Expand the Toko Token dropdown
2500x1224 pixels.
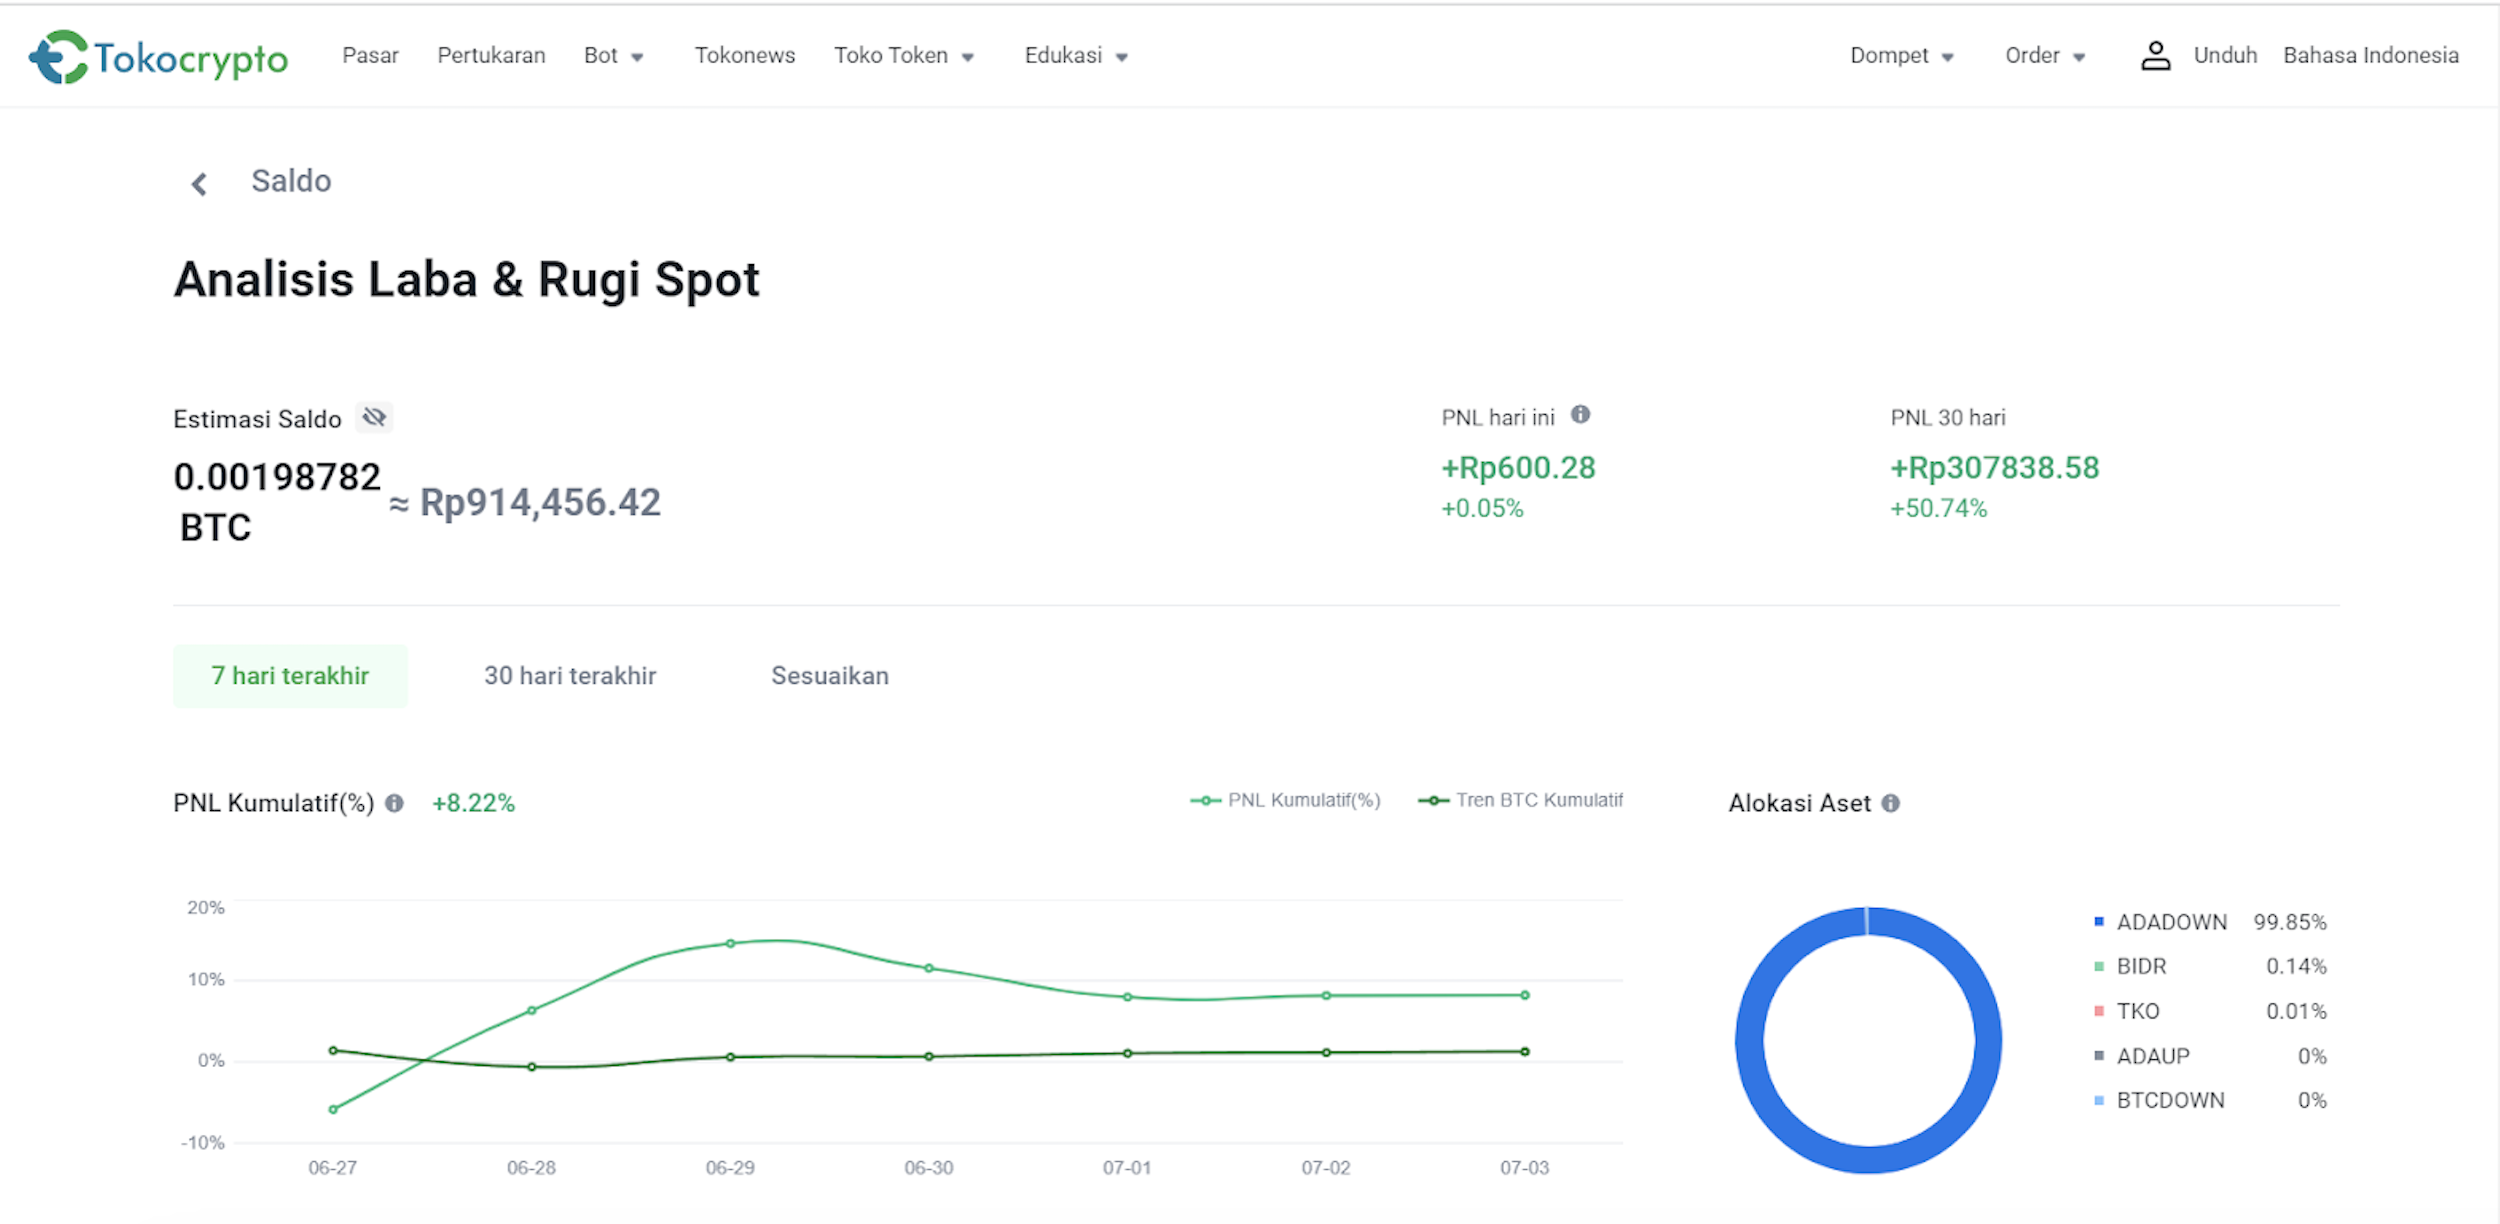click(x=903, y=56)
